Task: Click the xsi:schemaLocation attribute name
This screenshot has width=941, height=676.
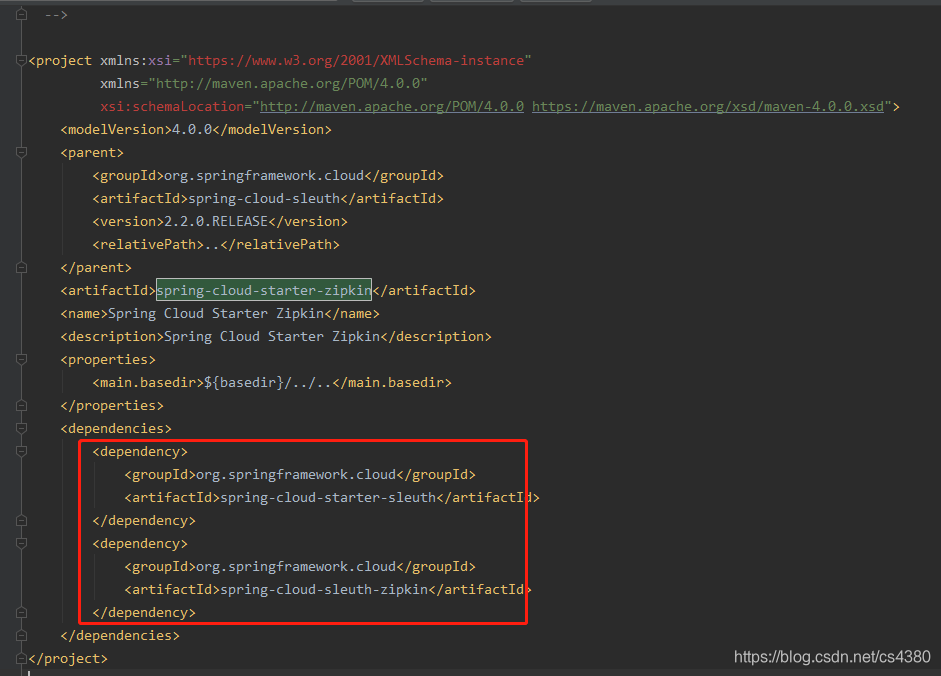Action: (172, 107)
